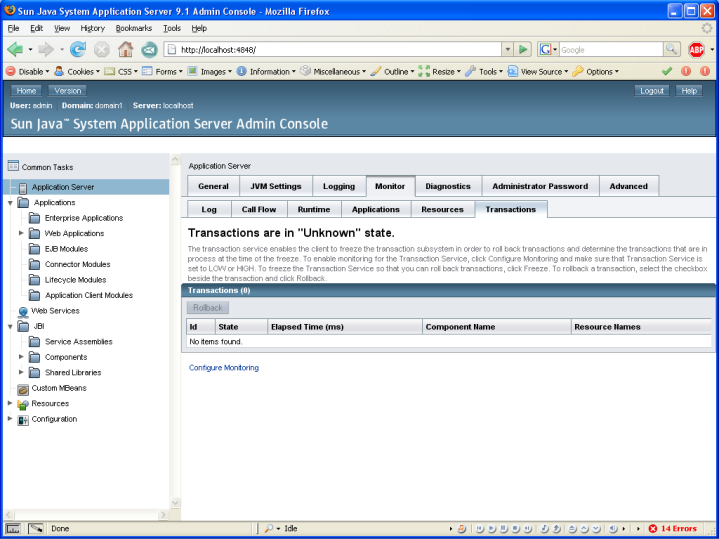The height and width of the screenshot is (539, 719).
Task: Go back with the green arrow
Action: 15,49
